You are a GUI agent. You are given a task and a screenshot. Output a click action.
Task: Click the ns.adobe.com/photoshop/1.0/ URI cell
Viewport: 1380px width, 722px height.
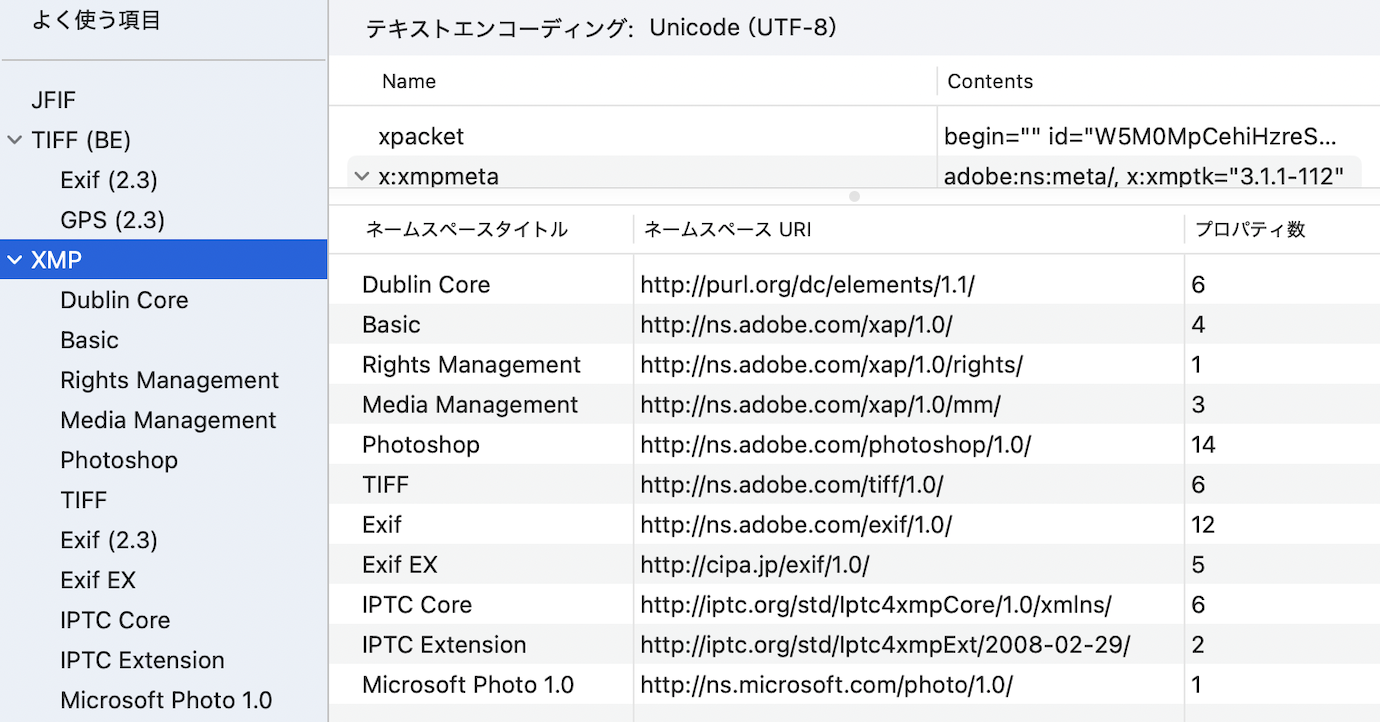[835, 445]
